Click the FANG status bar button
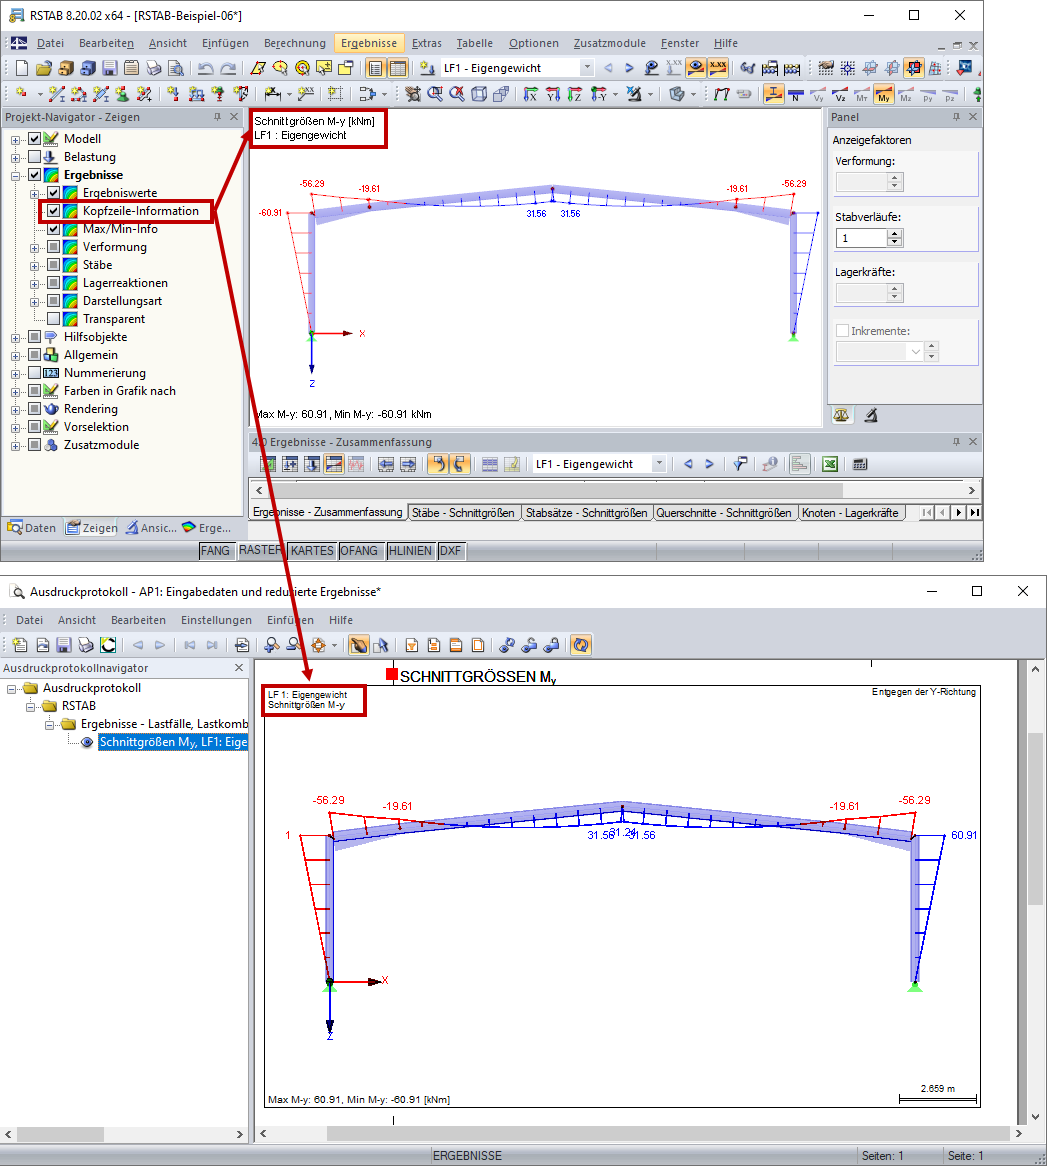Viewport: 1052px width, 1170px height. [x=216, y=550]
